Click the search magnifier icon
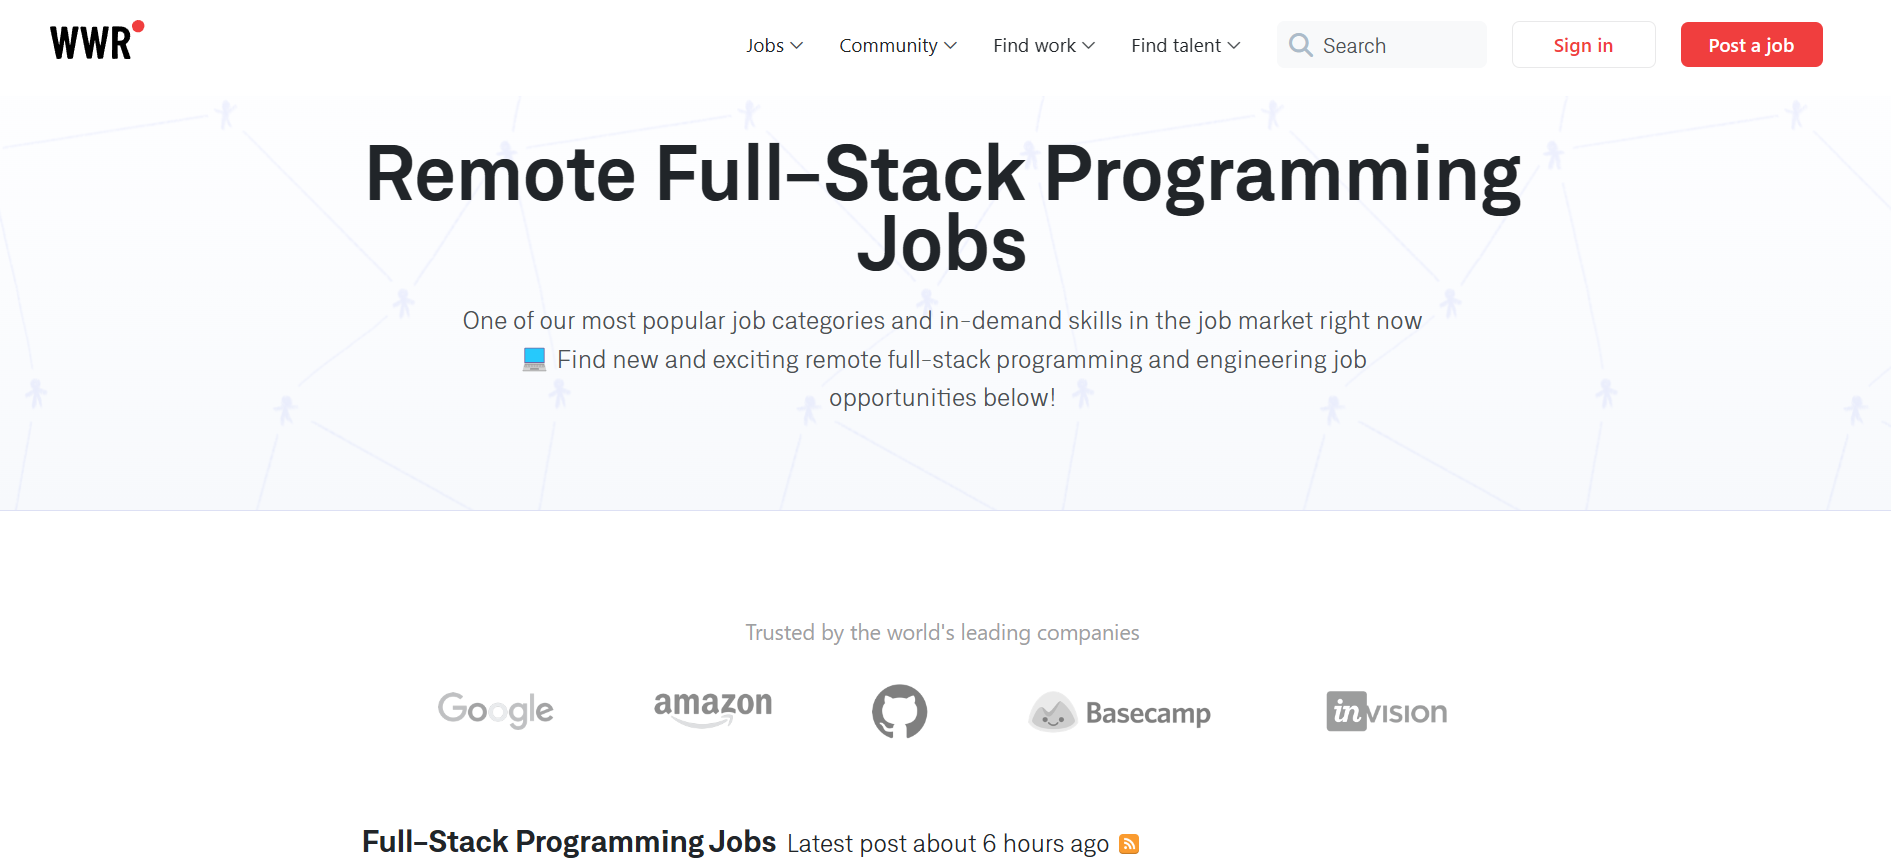This screenshot has height=868, width=1891. click(x=1300, y=45)
